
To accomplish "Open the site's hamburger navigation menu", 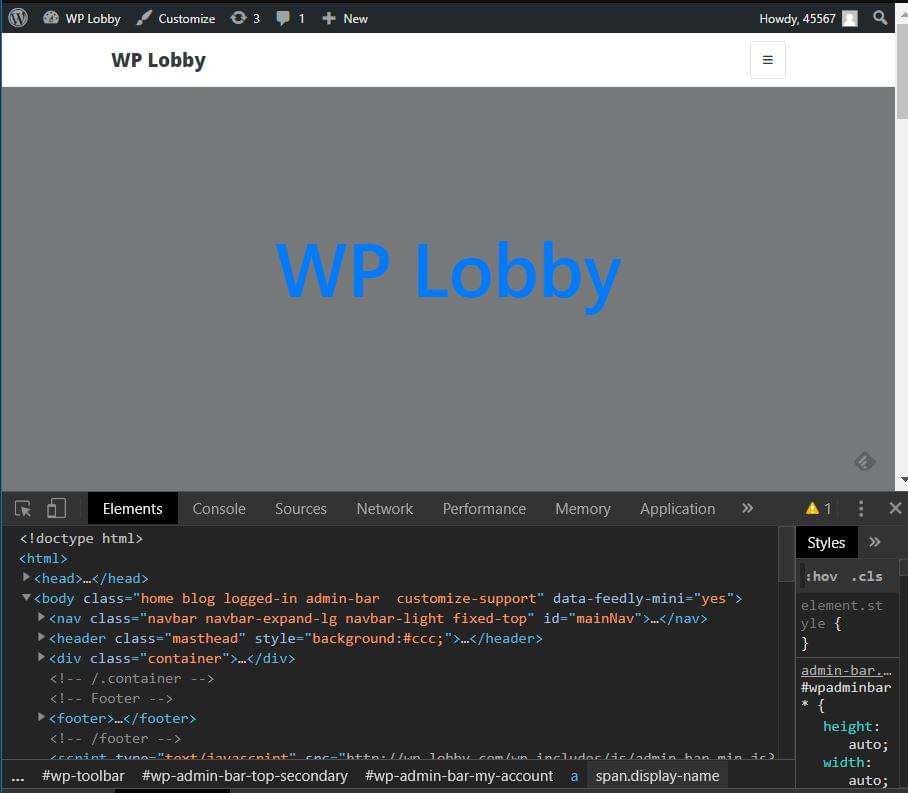I will pos(767,59).
